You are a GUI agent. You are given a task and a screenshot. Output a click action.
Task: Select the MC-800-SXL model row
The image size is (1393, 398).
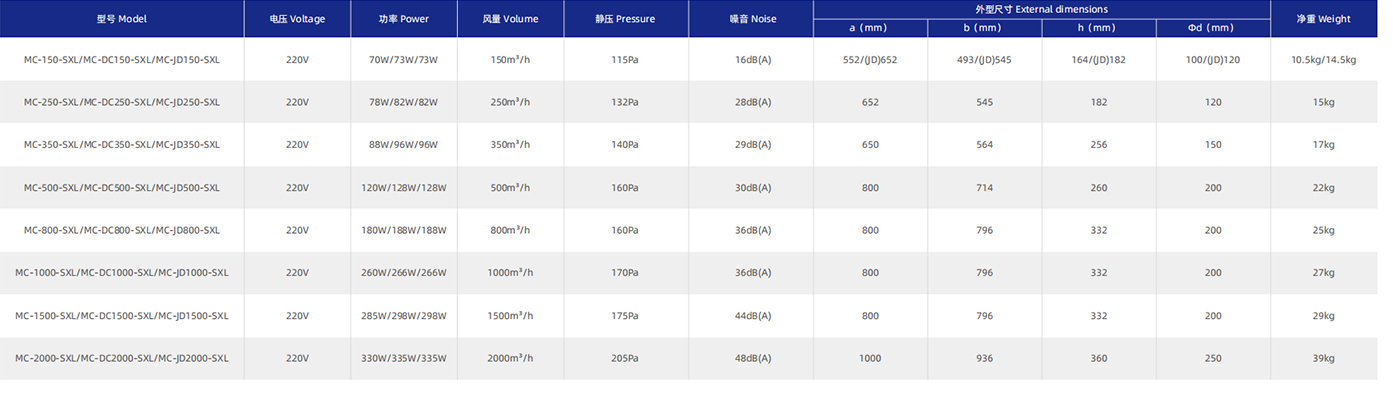point(689,230)
